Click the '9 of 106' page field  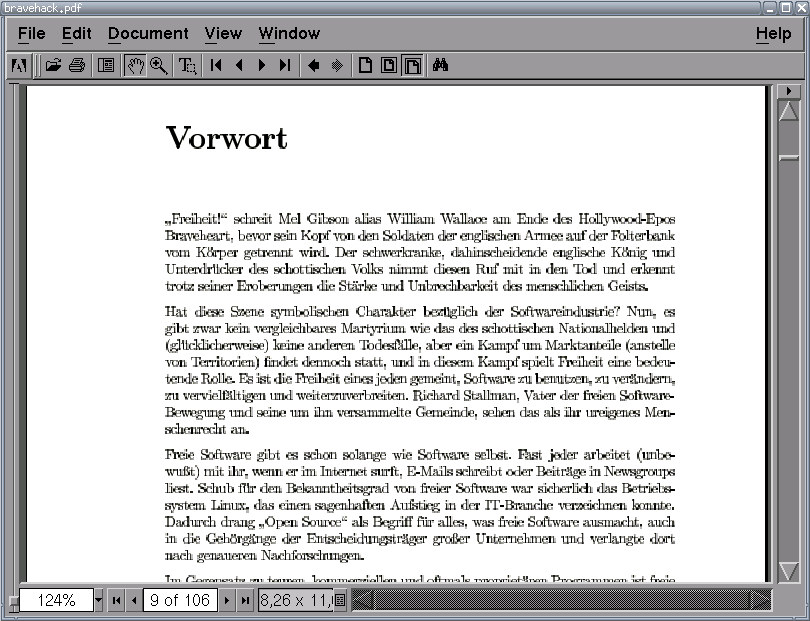(180, 600)
